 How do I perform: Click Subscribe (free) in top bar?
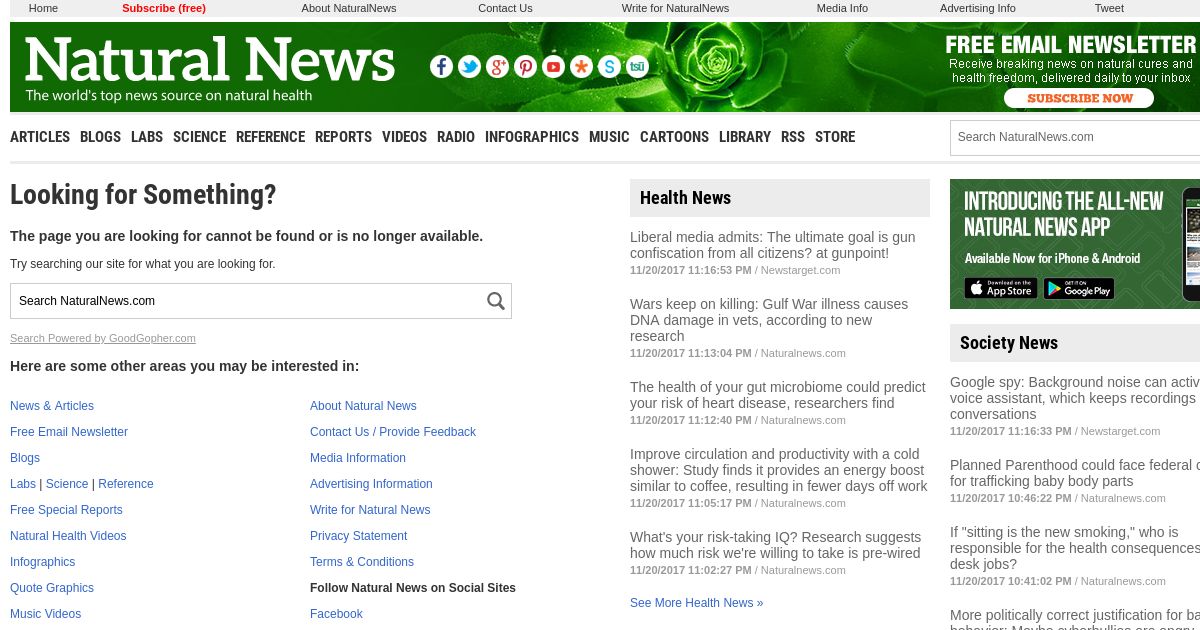[164, 8]
